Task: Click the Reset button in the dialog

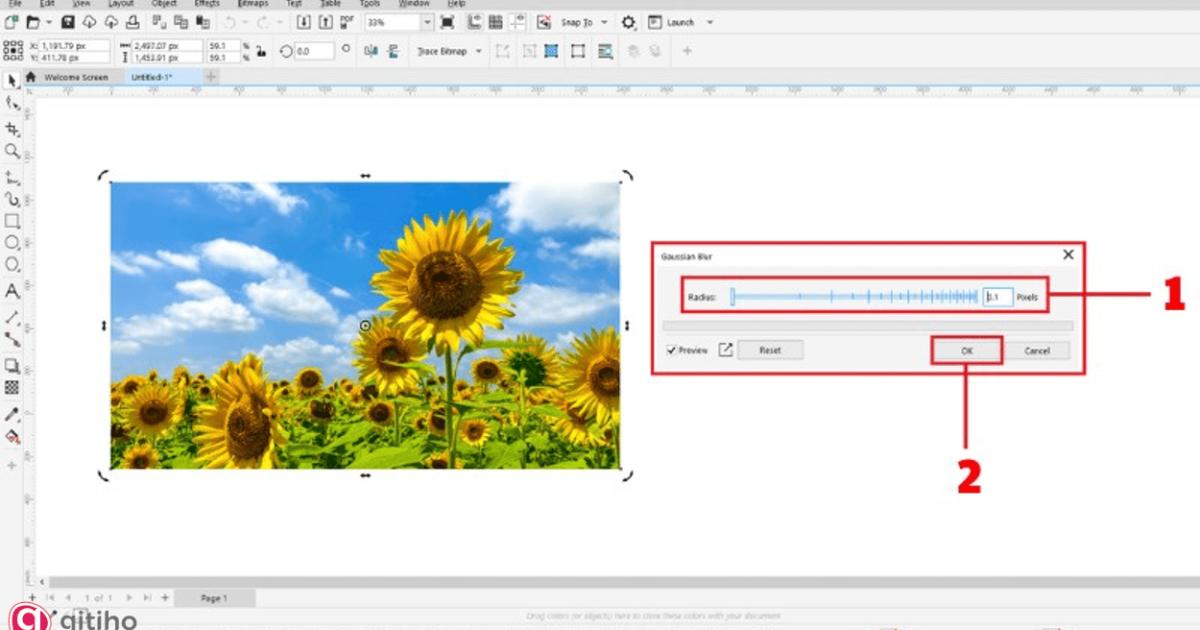Action: (x=770, y=350)
